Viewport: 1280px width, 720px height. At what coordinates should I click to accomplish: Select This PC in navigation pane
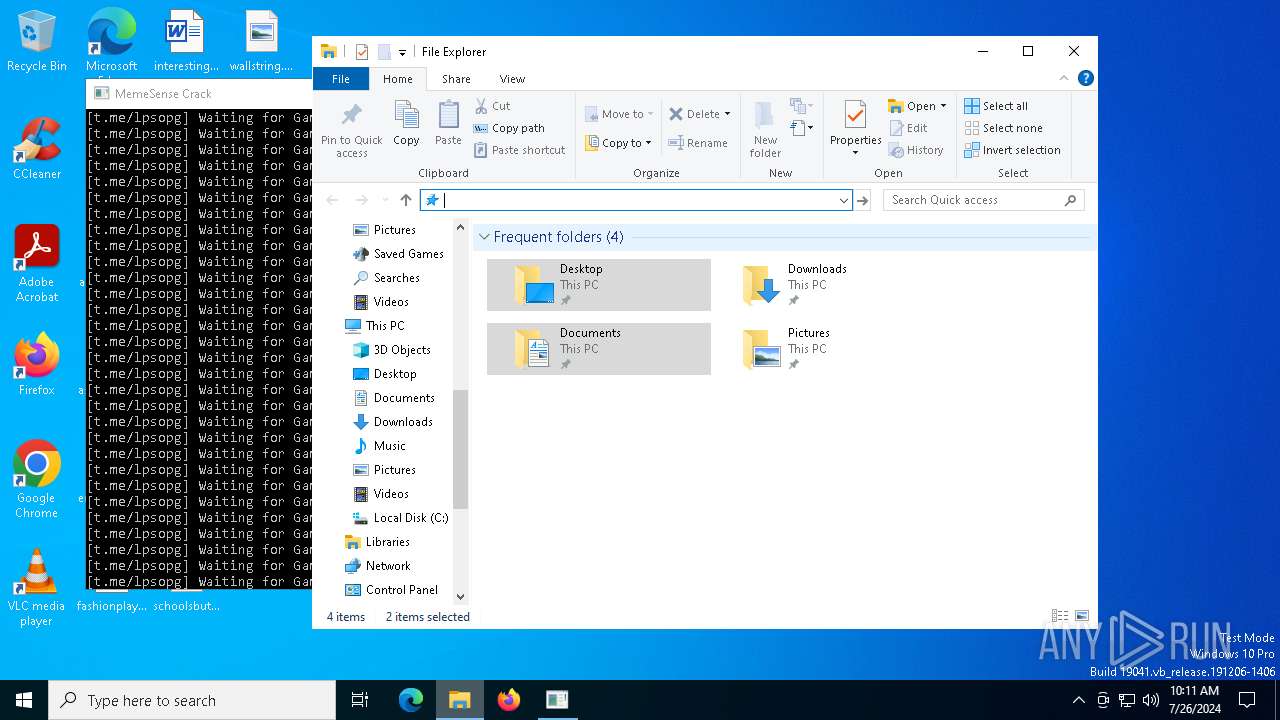click(375, 326)
